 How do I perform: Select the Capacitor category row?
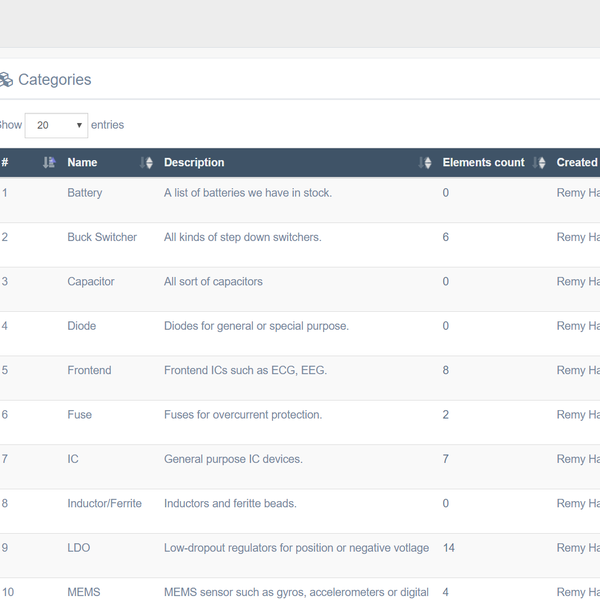[x=91, y=282]
